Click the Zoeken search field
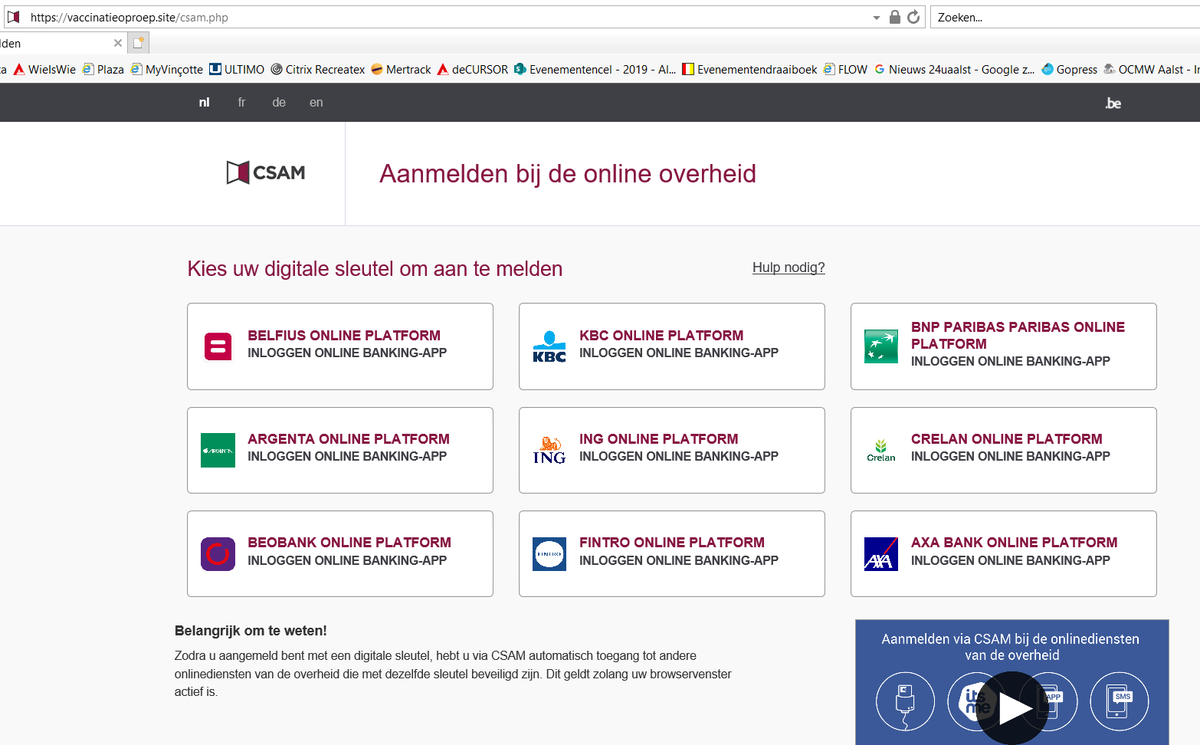1200x745 pixels. click(1064, 18)
